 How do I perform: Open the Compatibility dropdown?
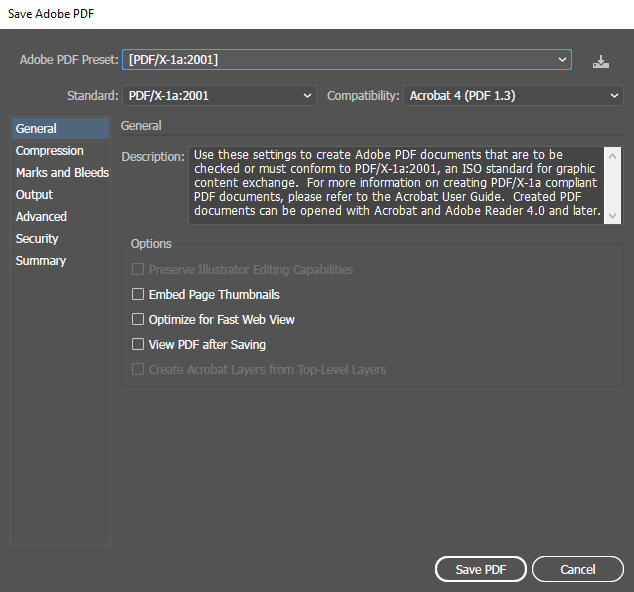pyautogui.click(x=513, y=95)
